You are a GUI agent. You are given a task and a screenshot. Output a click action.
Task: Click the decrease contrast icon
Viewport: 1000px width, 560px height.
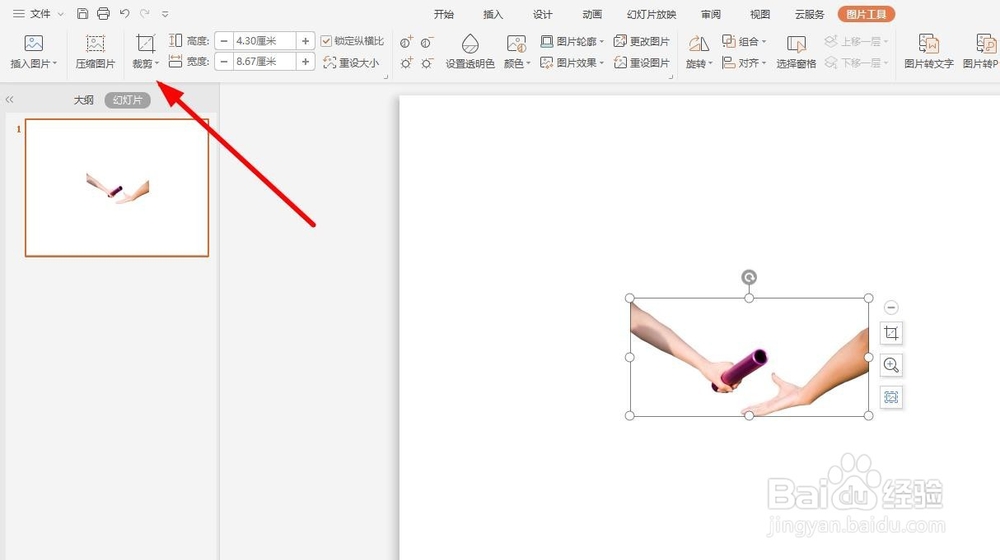(427, 42)
